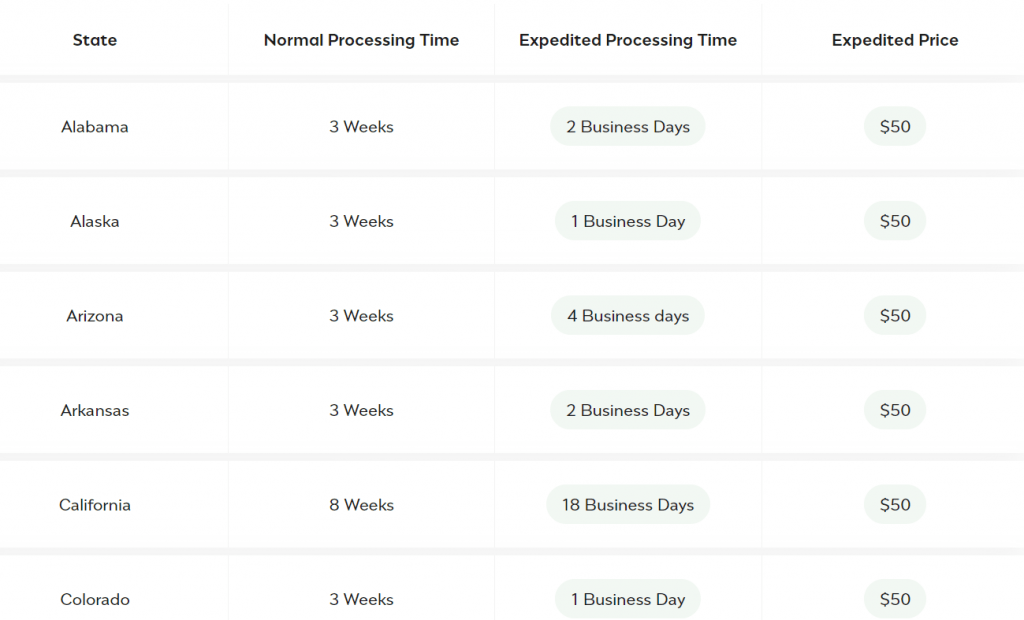Click Alabama's $50 price badge
Image resolution: width=1024 pixels, height=620 pixels.
895,127
